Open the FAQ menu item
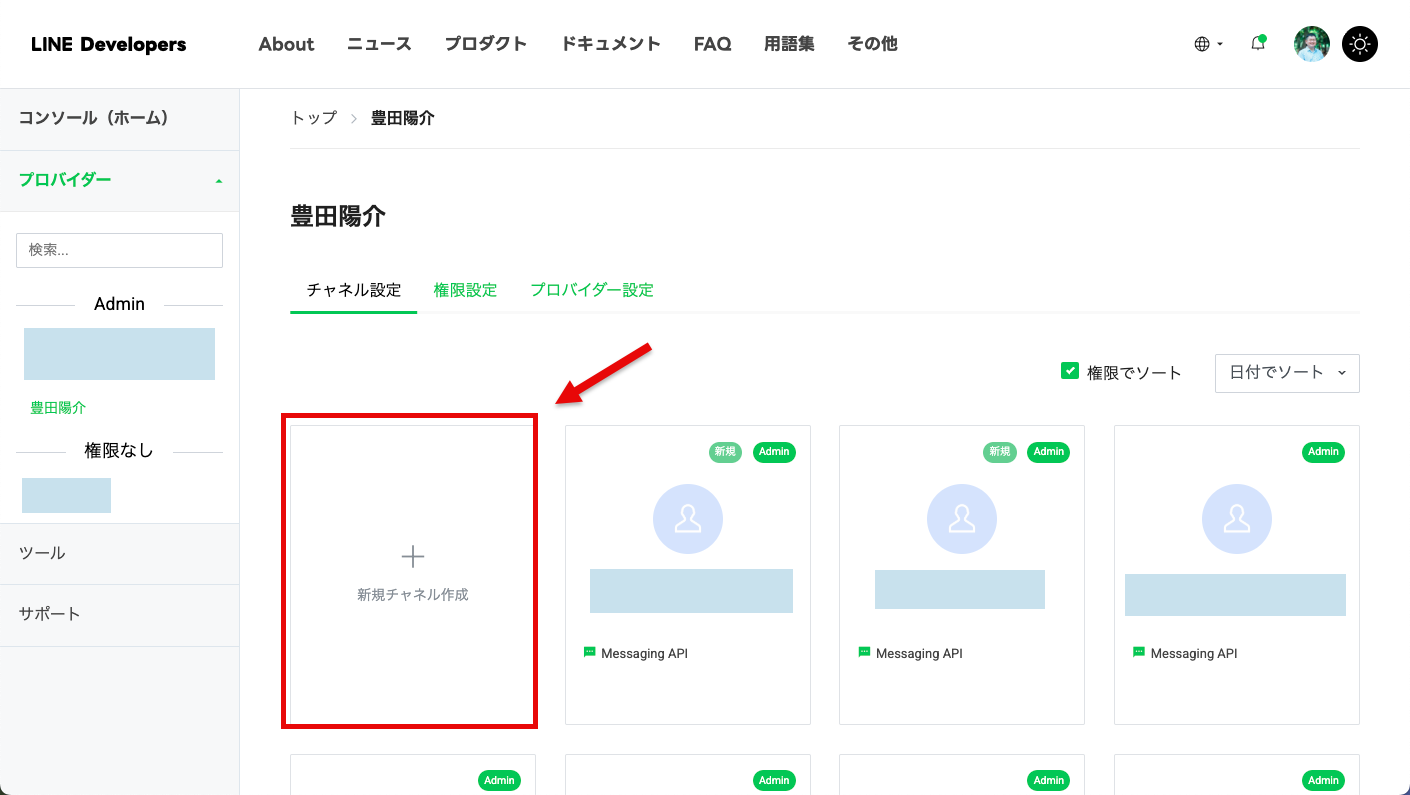This screenshot has height=795, width=1410. coord(712,44)
